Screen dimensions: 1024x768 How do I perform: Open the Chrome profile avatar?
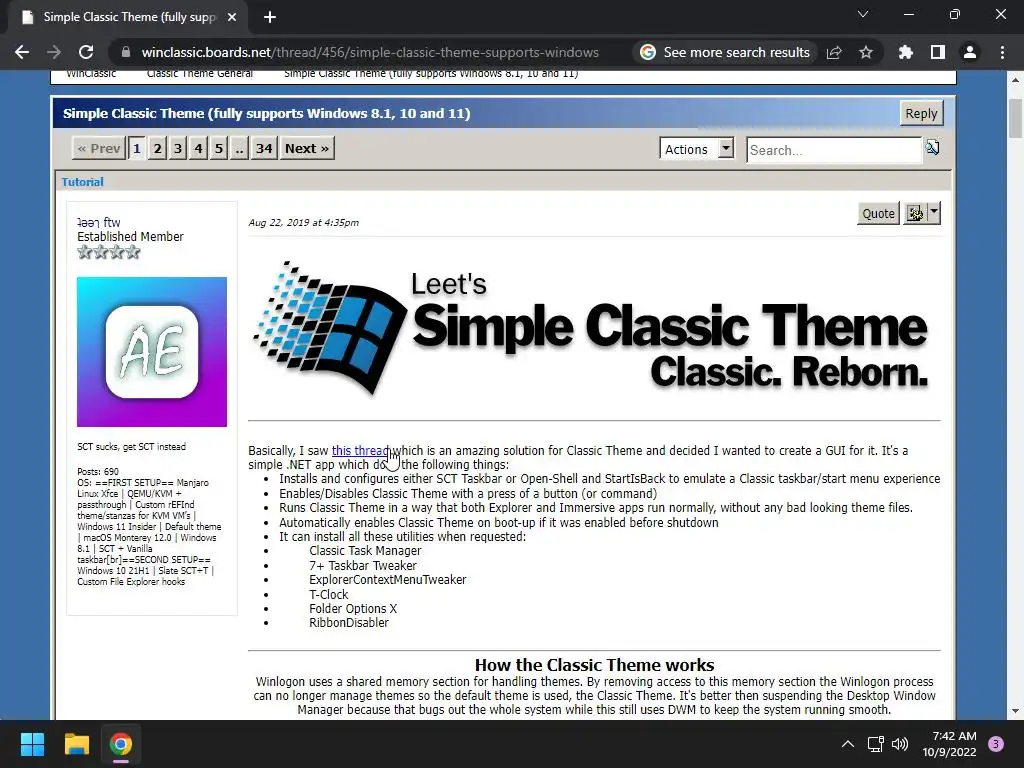970,52
